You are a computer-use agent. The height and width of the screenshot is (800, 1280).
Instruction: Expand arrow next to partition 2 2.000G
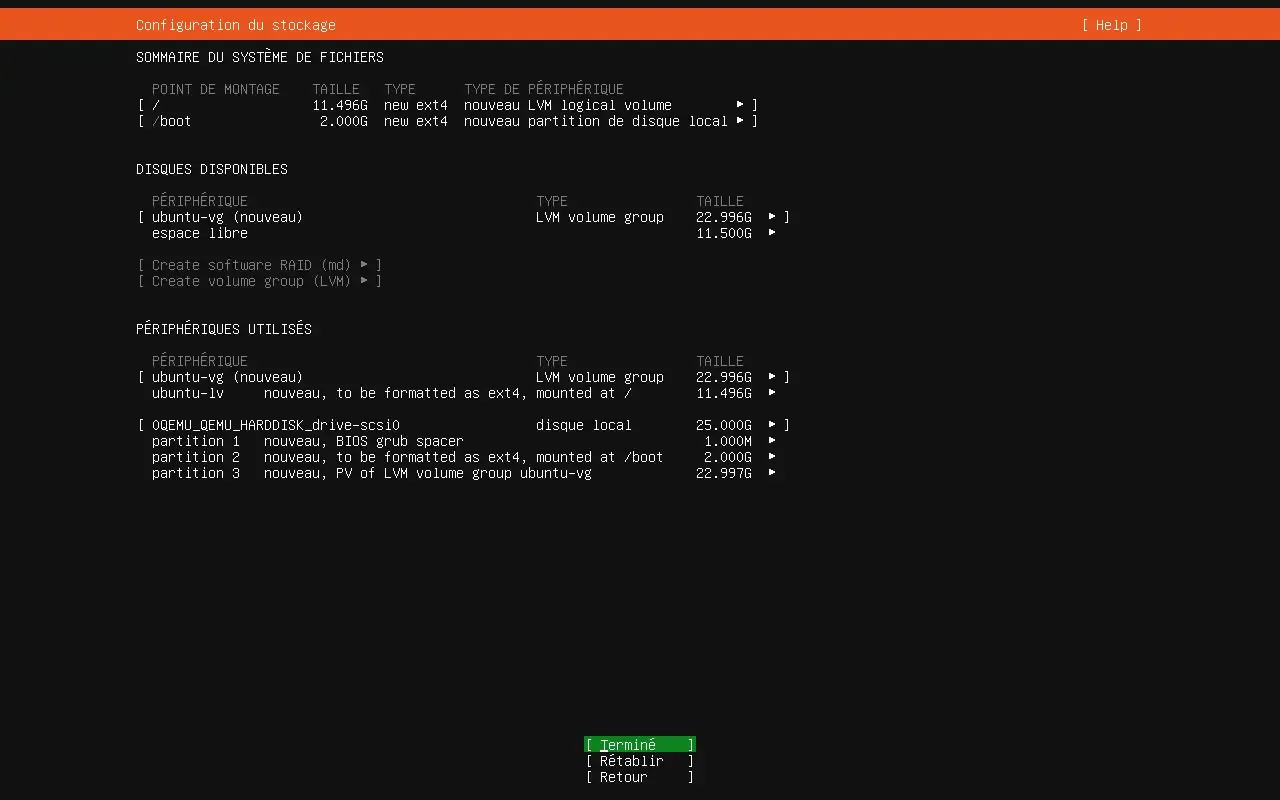(772, 457)
